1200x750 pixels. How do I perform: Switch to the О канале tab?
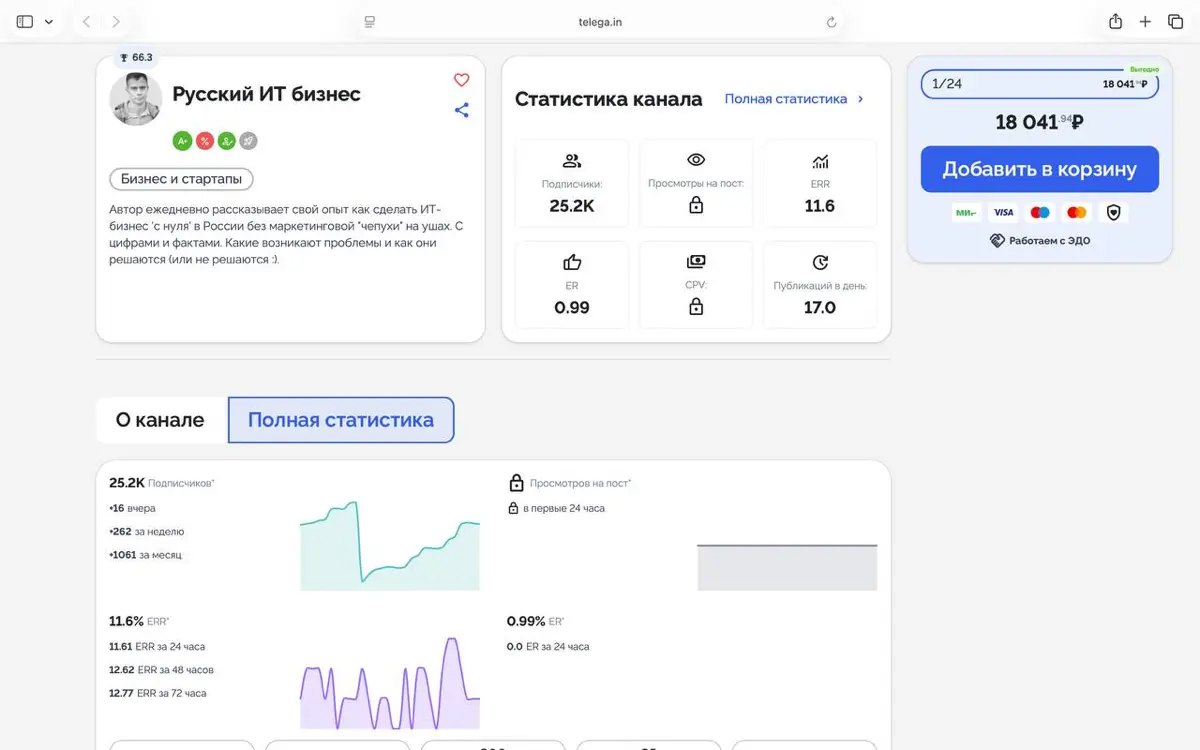tap(160, 420)
